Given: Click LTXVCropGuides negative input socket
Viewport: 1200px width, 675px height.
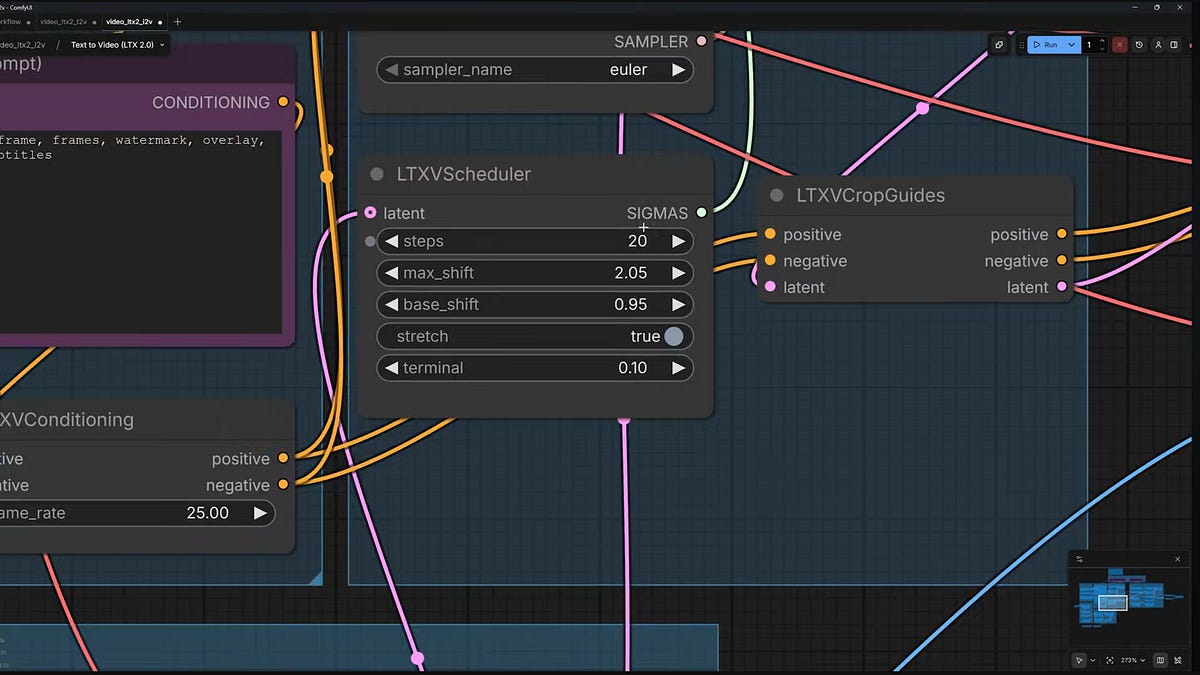Looking at the screenshot, I should click(770, 260).
